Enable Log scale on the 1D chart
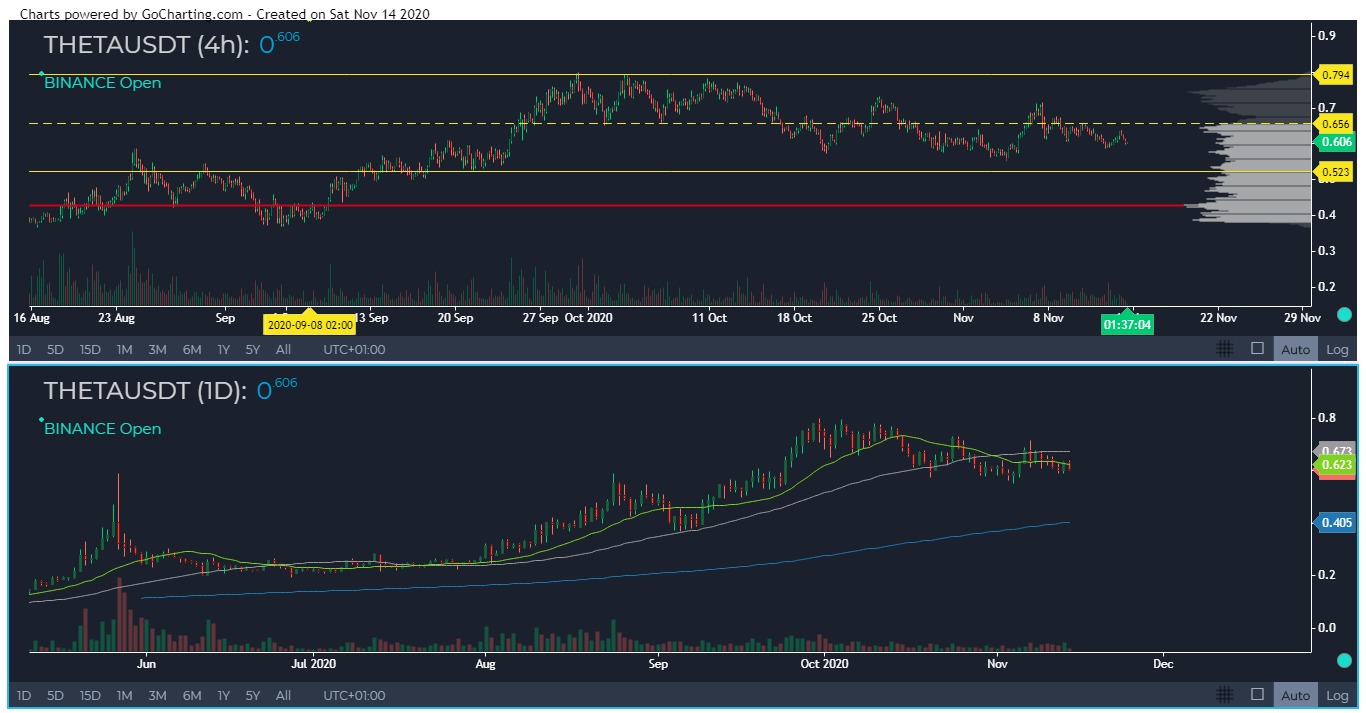This screenshot has height=713, width=1366. pos(1337,695)
